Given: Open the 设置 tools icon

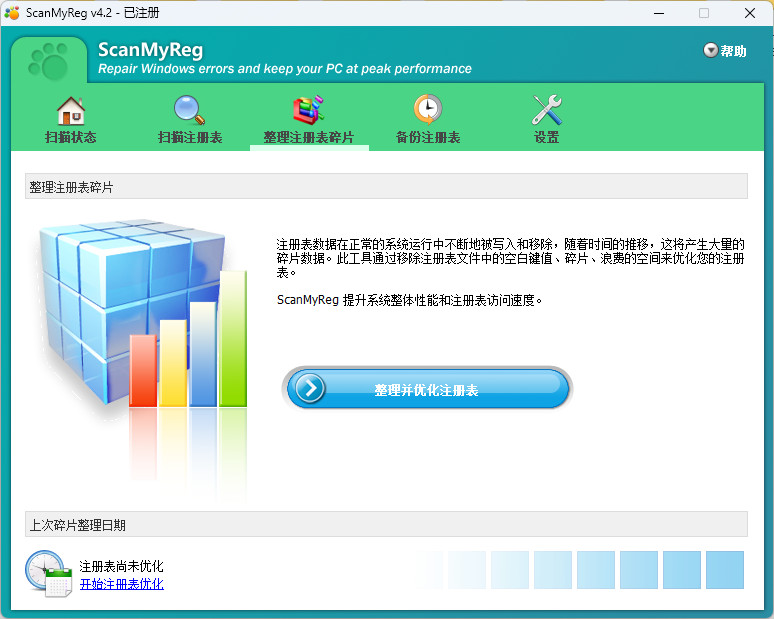Looking at the screenshot, I should (546, 110).
